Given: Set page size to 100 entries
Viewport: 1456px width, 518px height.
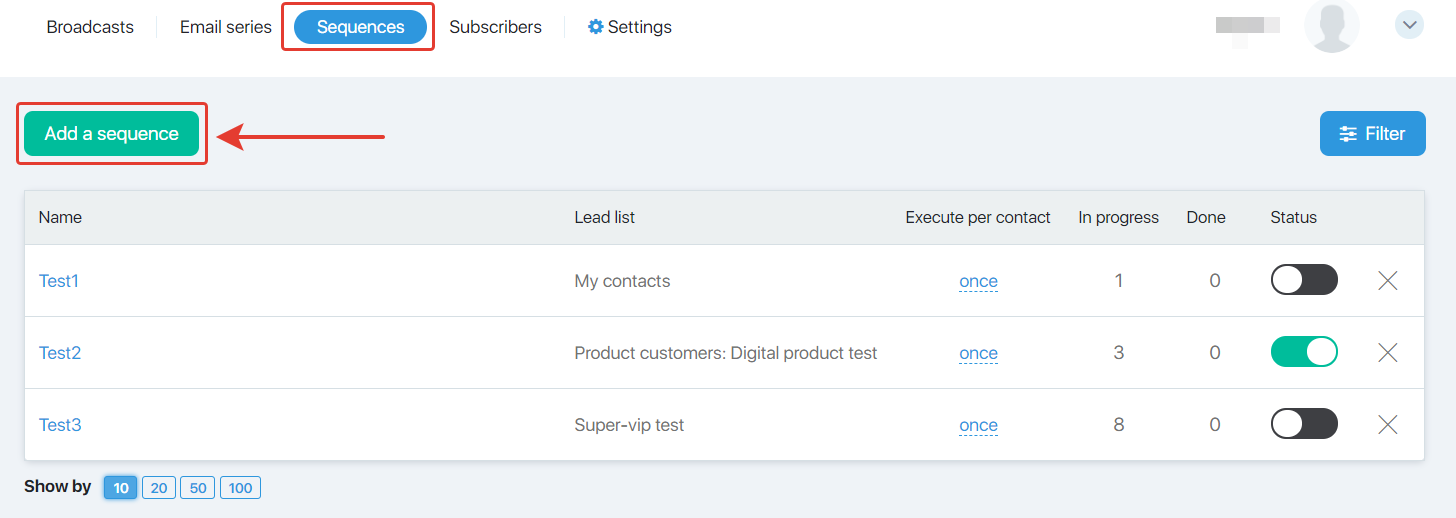Looking at the screenshot, I should tap(240, 488).
